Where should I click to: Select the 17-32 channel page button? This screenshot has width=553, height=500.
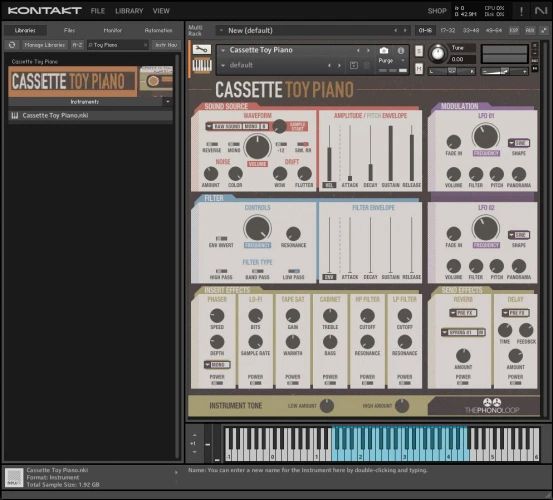pyautogui.click(x=448, y=30)
